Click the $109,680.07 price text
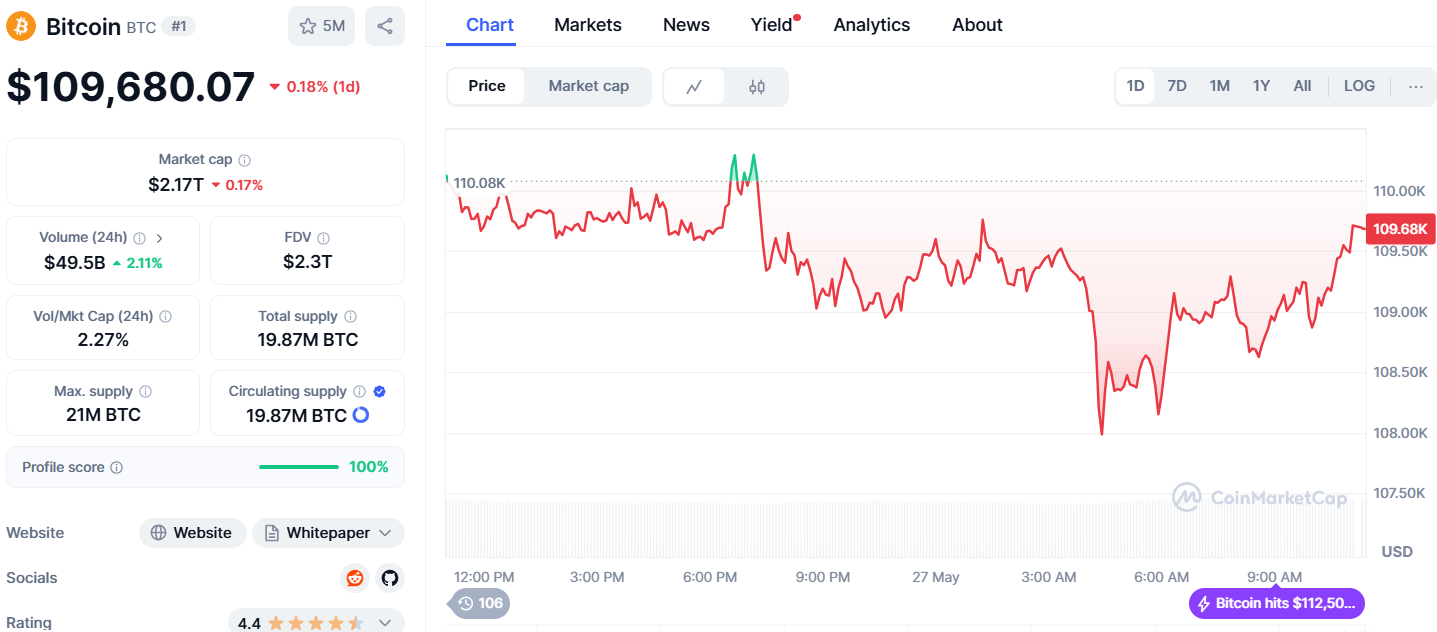The image size is (1437, 632). pos(131,87)
